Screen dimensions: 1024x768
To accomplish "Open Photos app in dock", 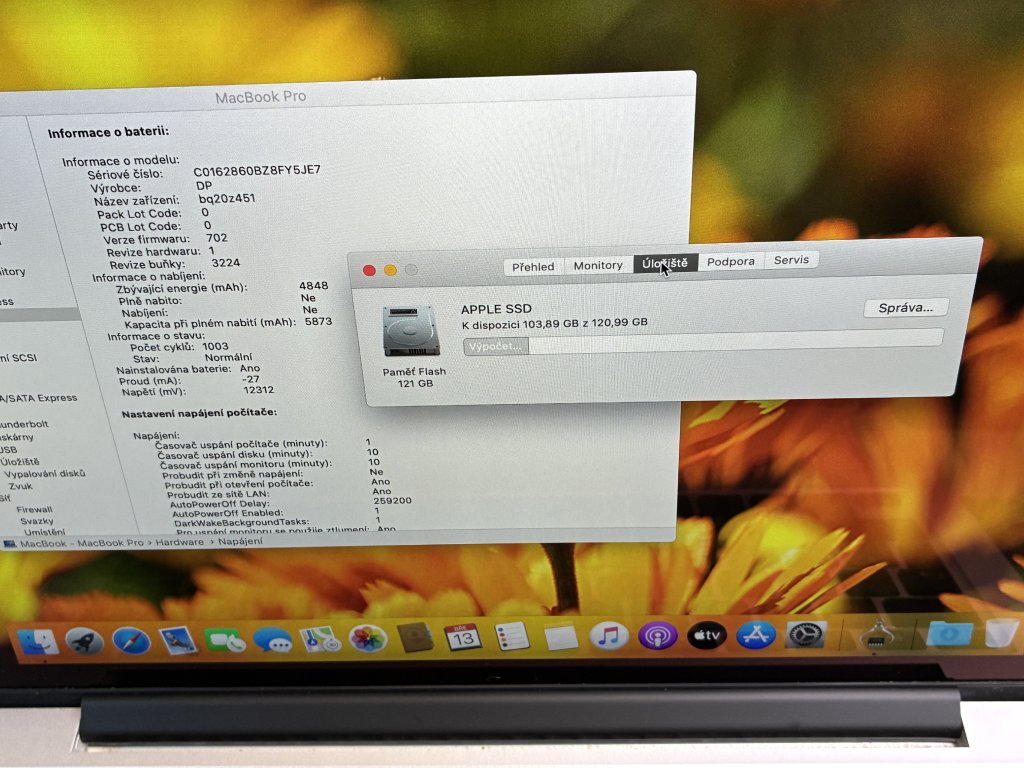I will point(368,638).
